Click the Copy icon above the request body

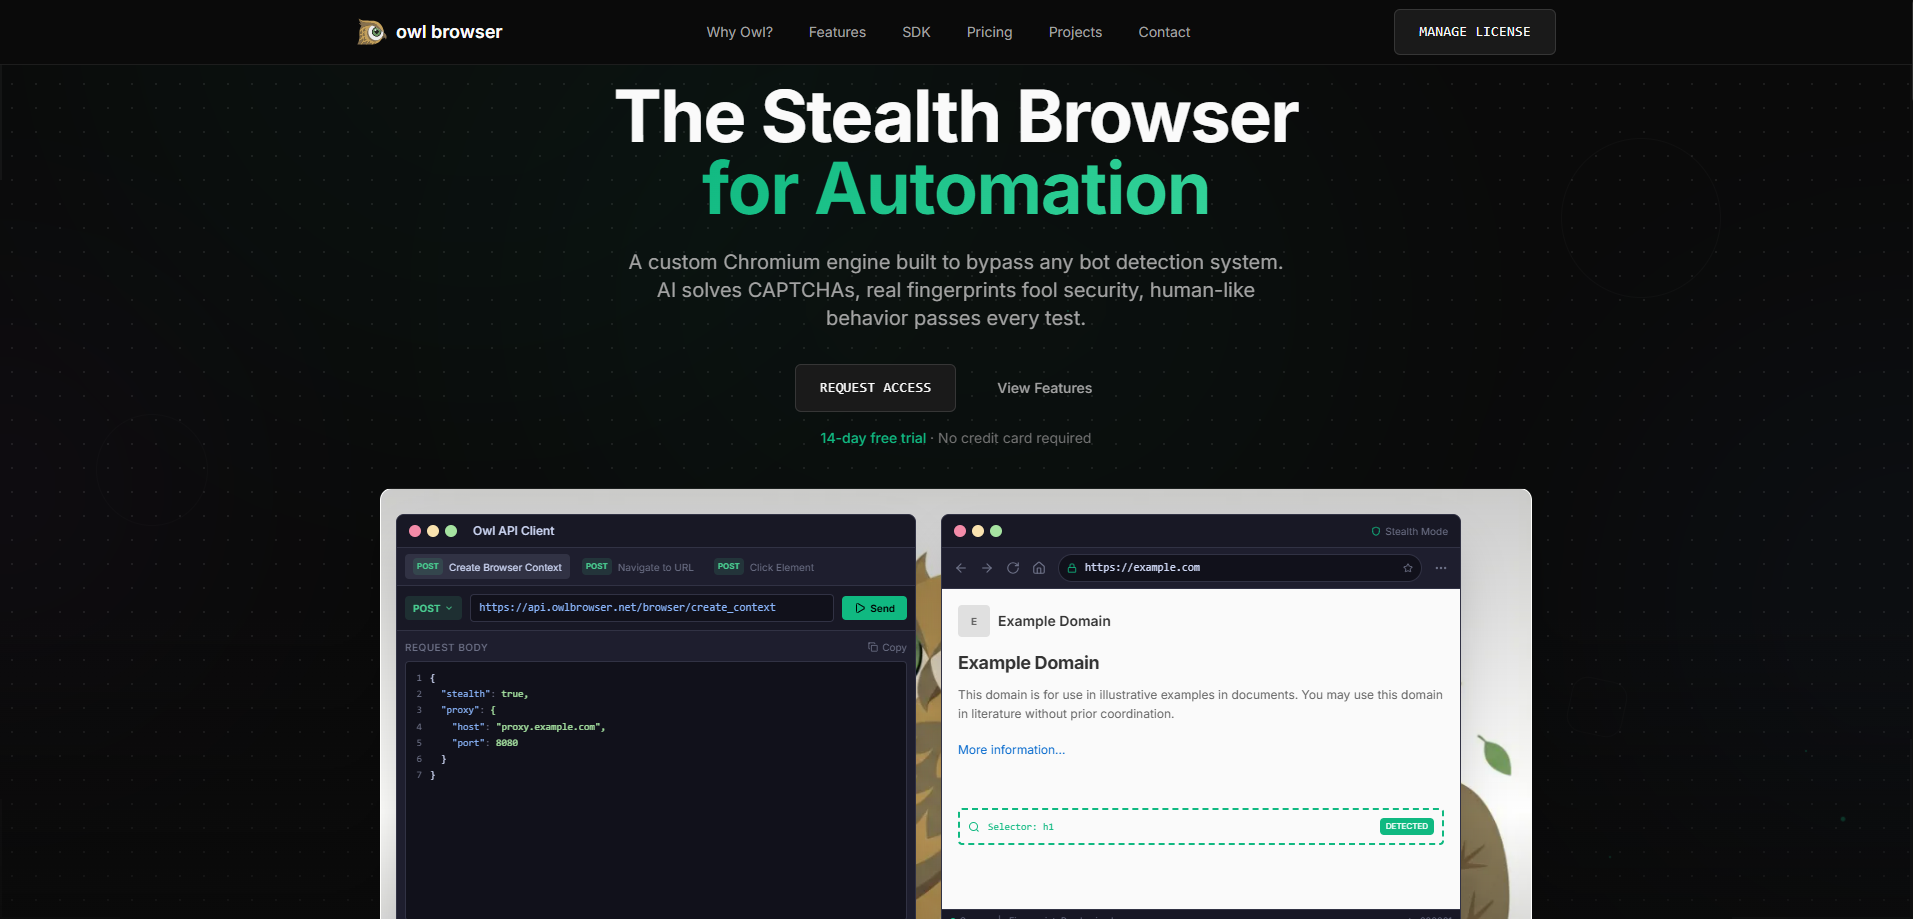tap(886, 647)
